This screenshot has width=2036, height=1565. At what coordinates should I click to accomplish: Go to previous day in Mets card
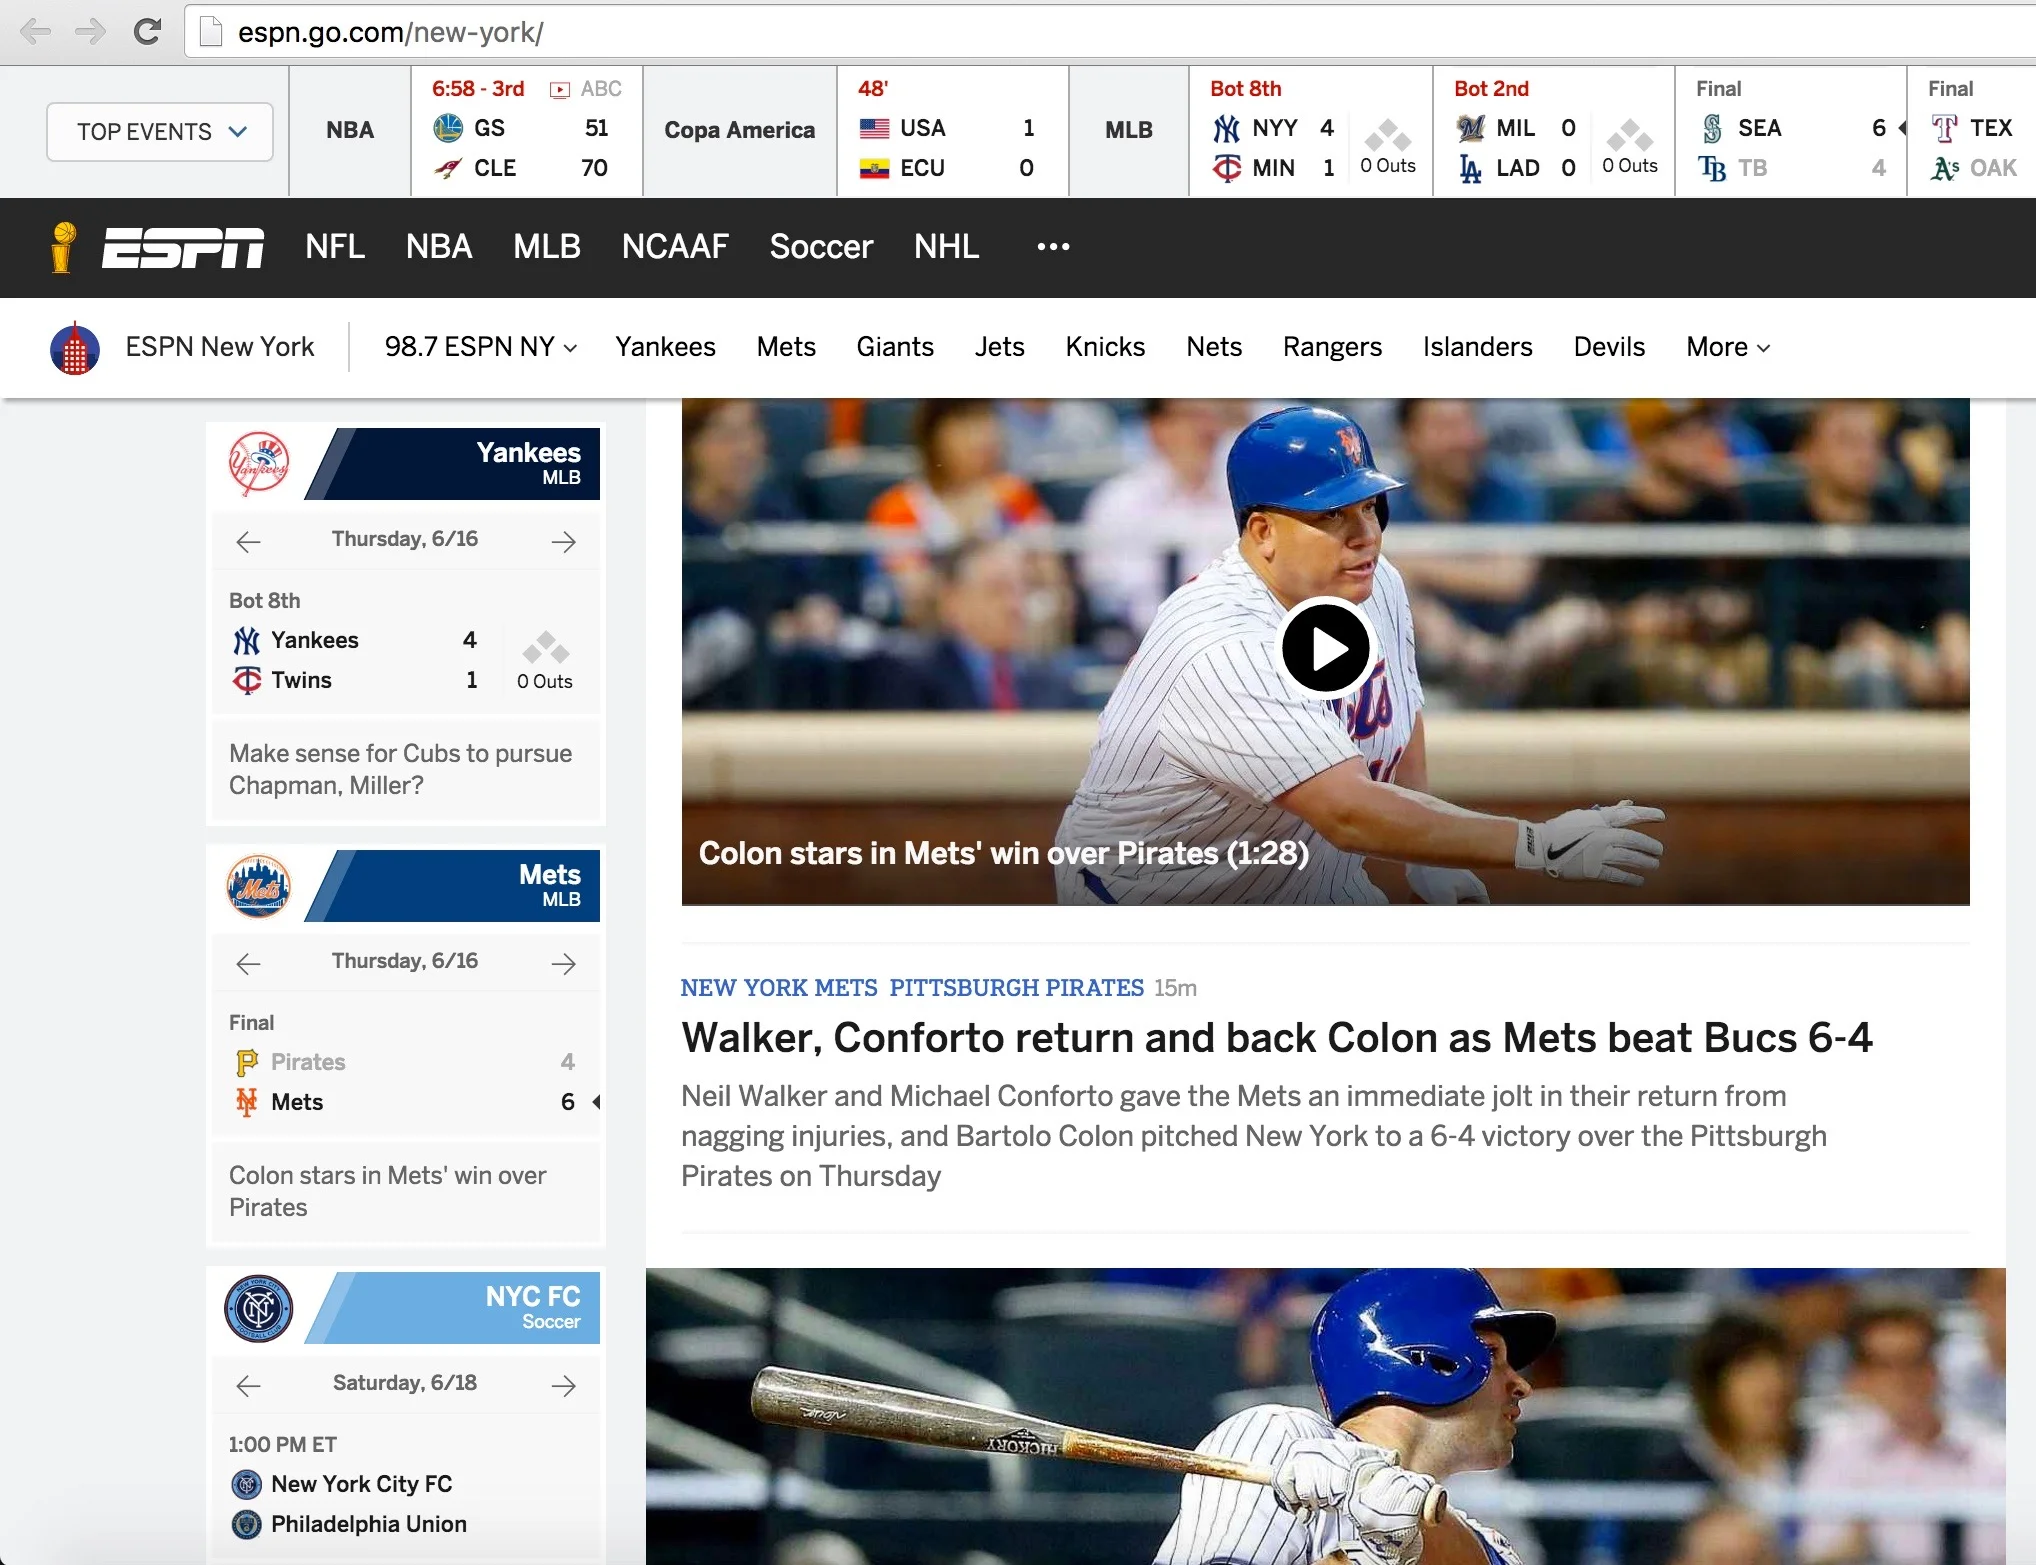(x=248, y=963)
